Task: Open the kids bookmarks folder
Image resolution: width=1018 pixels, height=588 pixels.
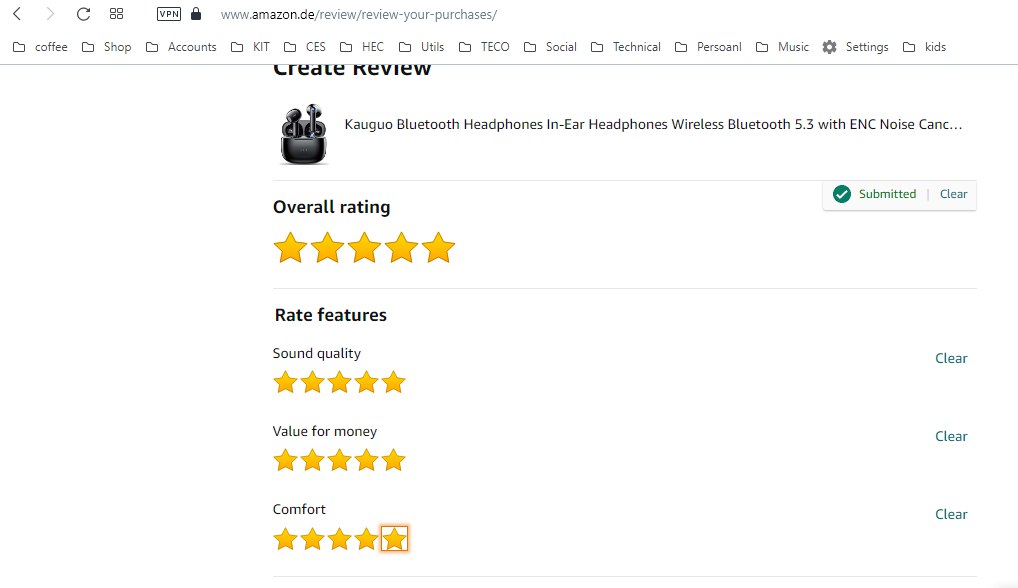Action: point(925,47)
